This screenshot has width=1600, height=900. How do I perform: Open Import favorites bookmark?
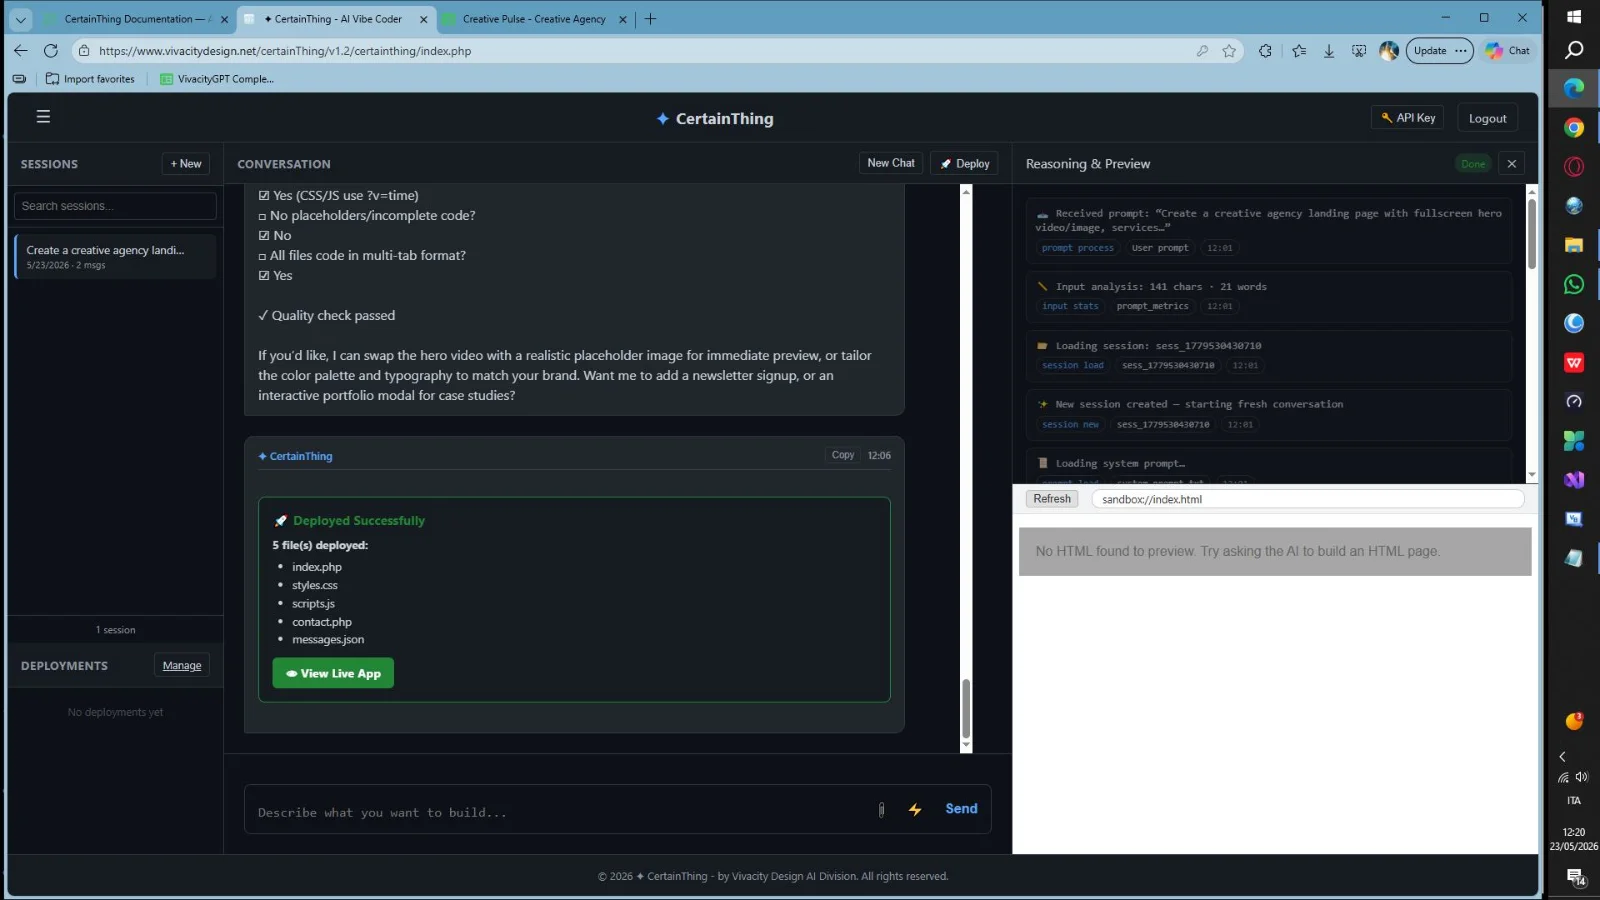coord(90,79)
